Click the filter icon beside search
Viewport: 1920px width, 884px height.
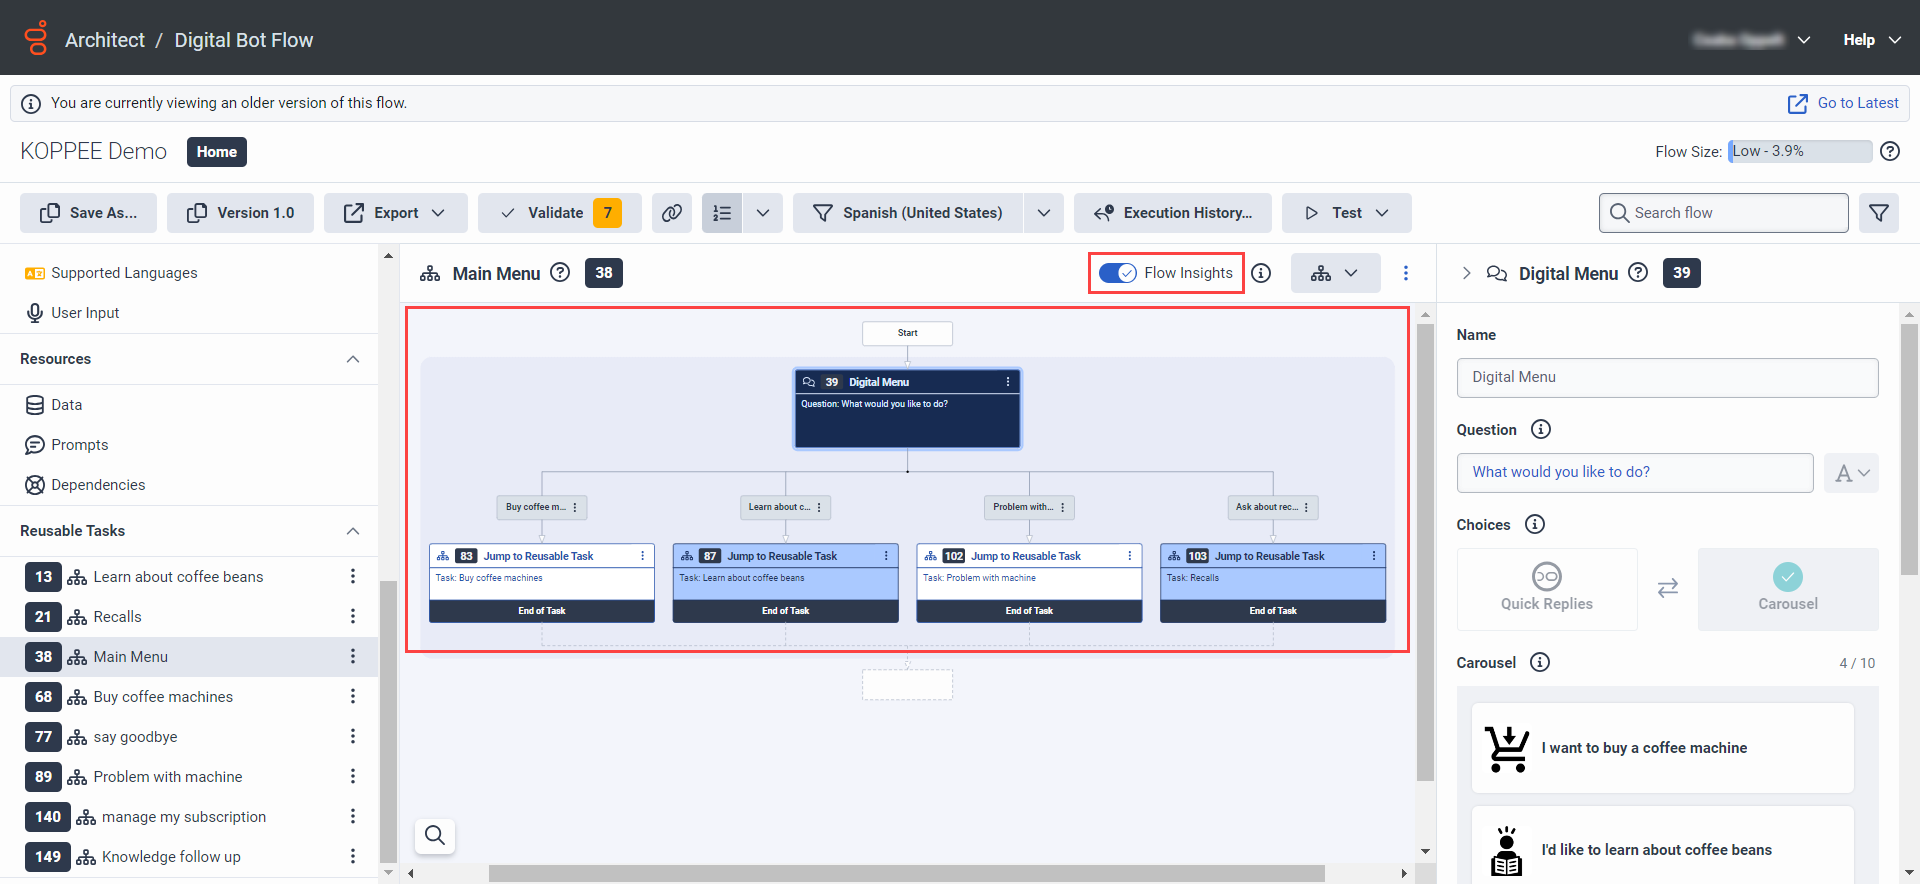pyautogui.click(x=1878, y=213)
